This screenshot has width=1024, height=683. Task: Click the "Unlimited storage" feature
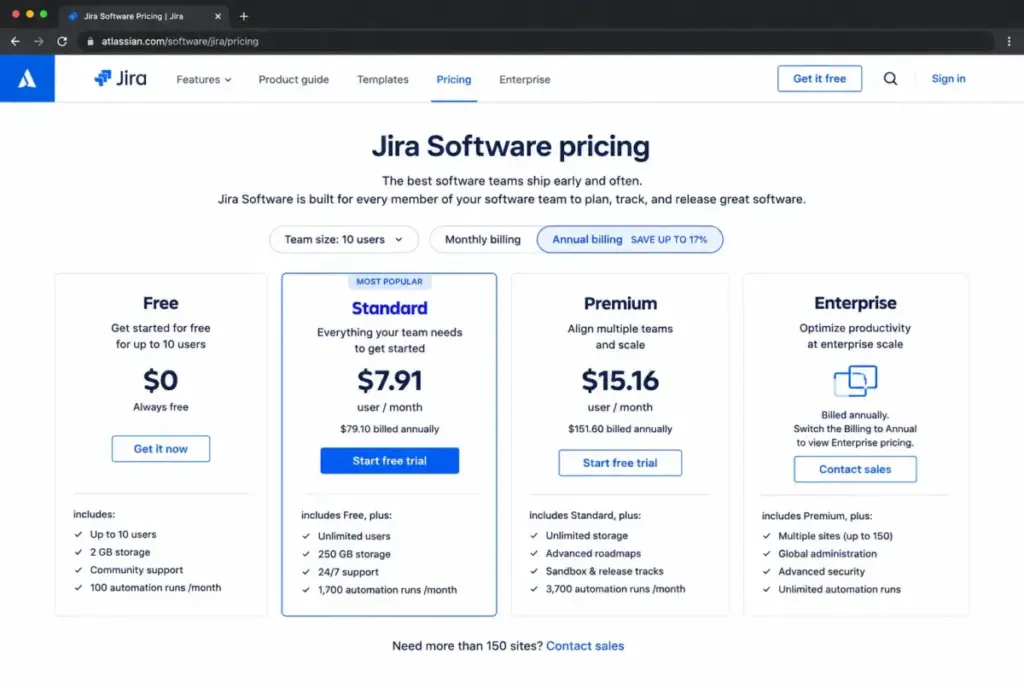click(586, 535)
